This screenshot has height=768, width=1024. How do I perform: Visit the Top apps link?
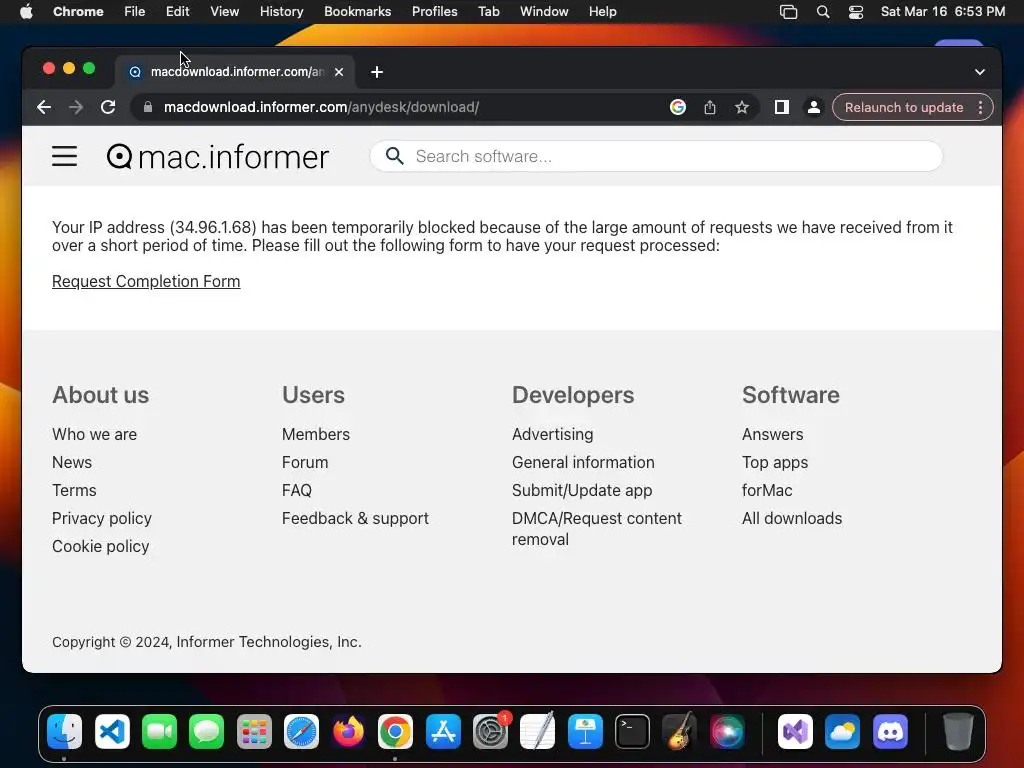pyautogui.click(x=775, y=462)
